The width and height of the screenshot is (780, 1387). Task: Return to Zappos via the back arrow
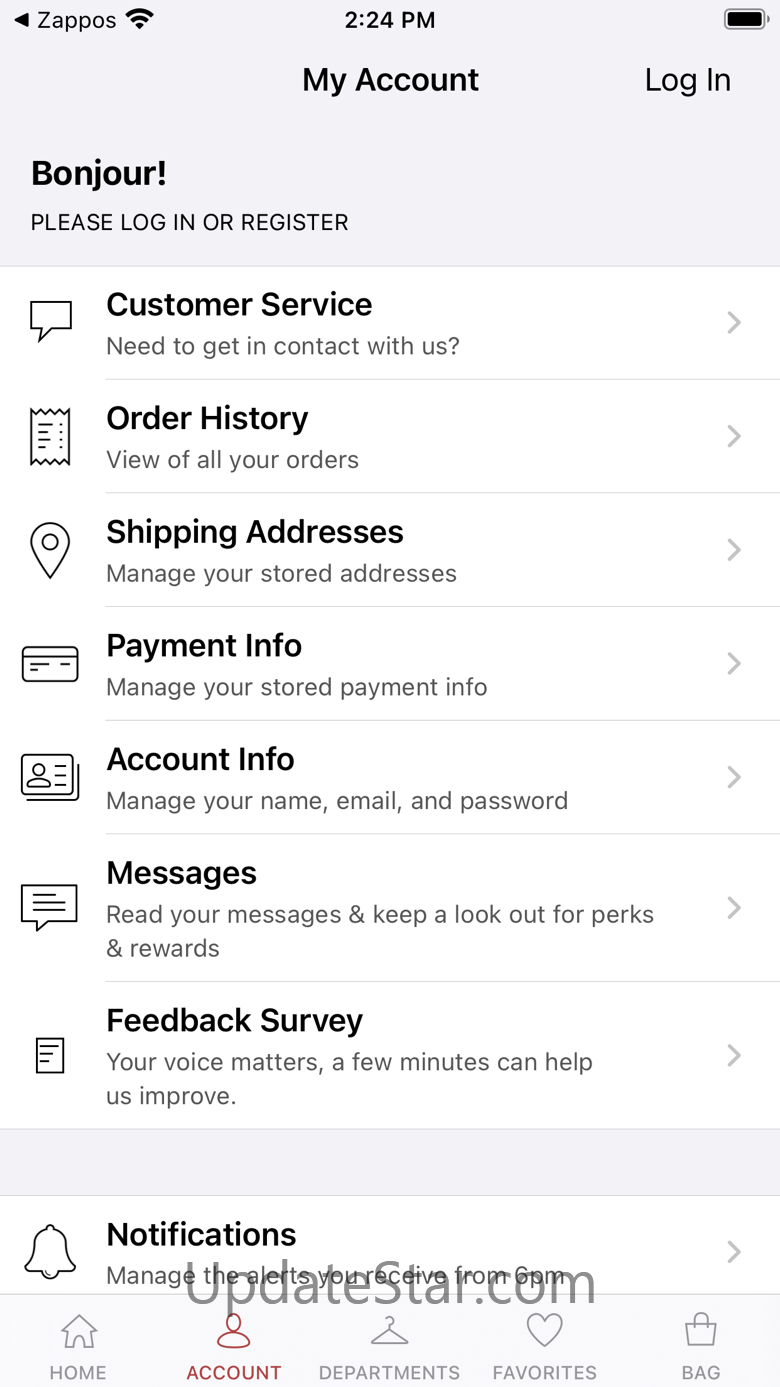(65, 20)
